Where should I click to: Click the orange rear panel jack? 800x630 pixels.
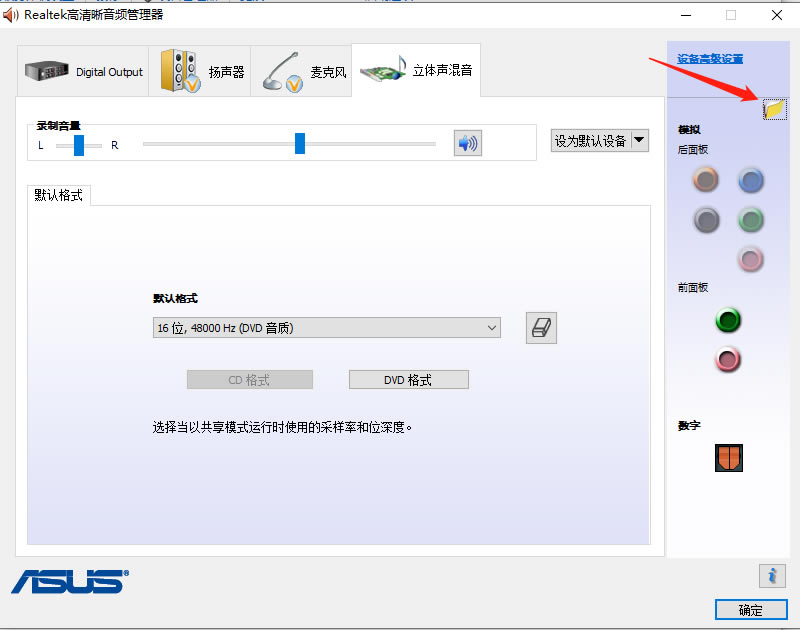tap(706, 180)
